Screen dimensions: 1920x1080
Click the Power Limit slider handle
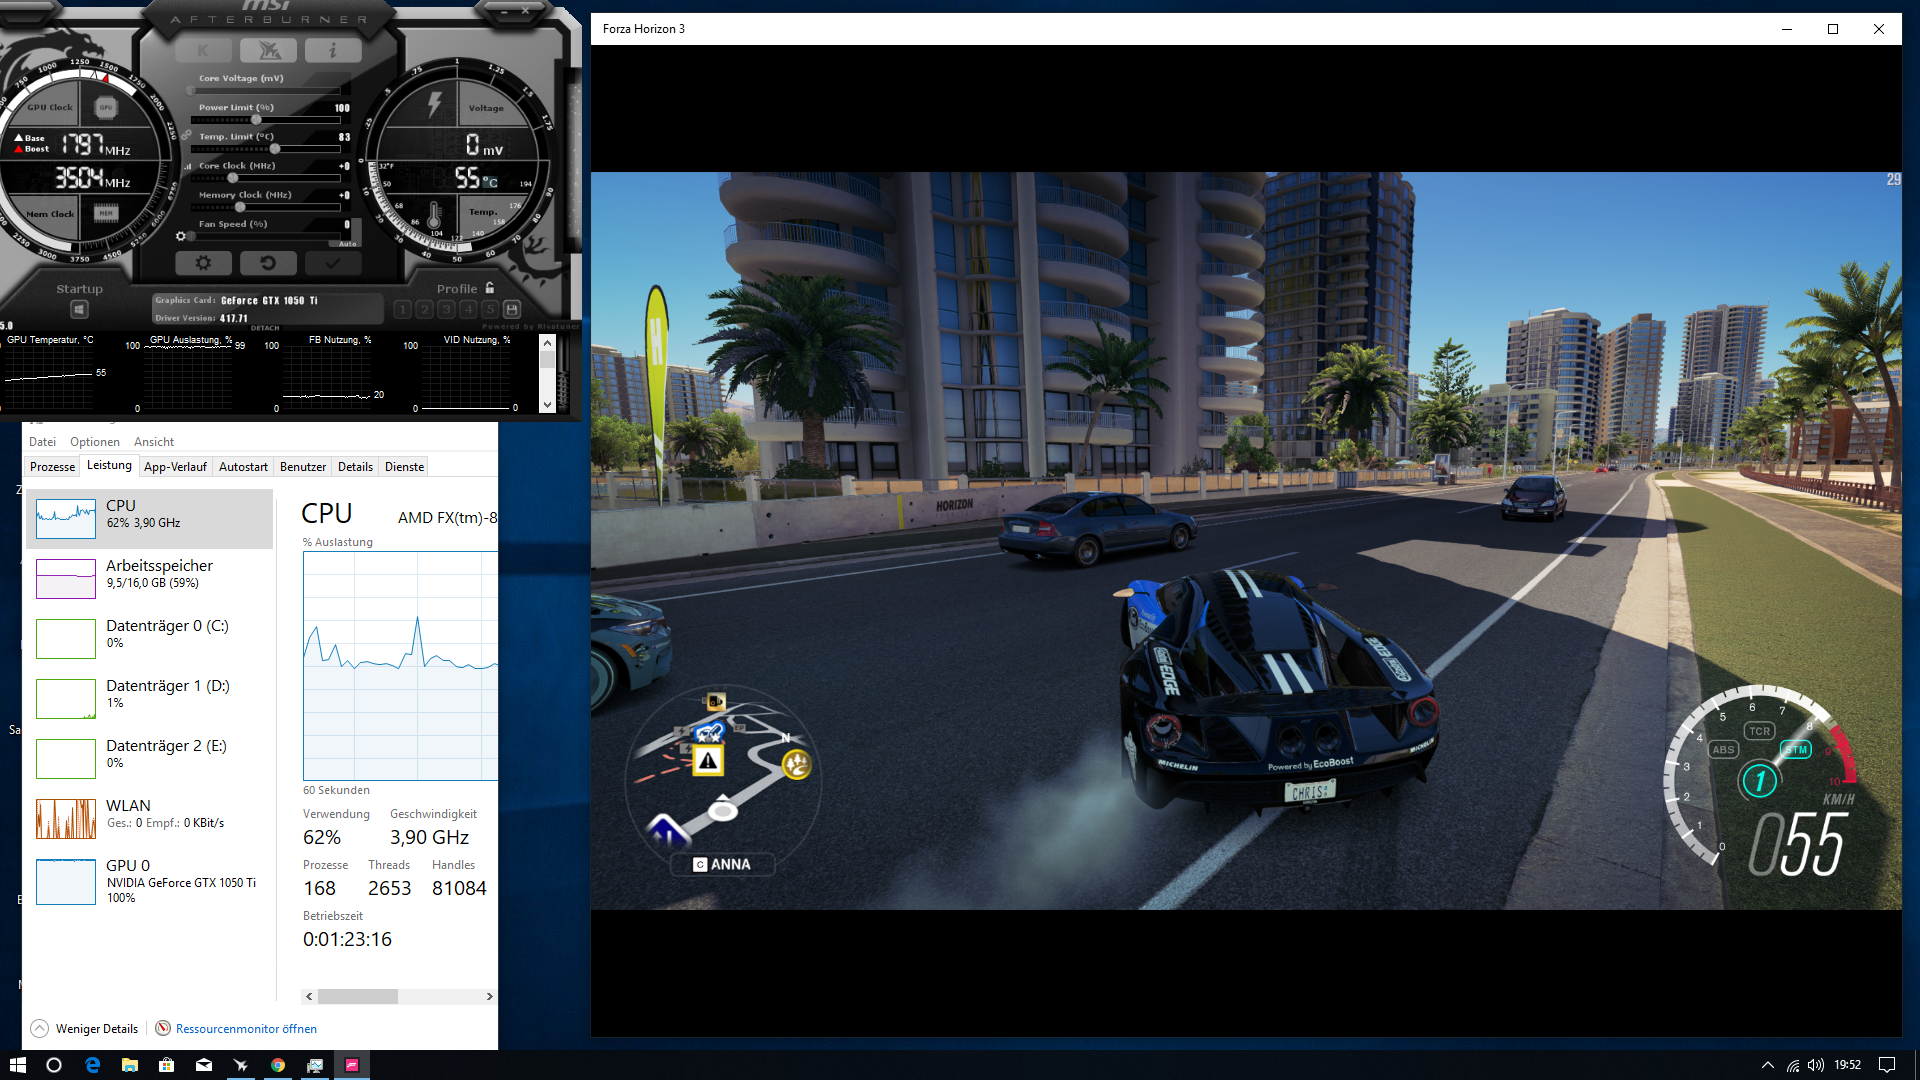[x=256, y=120]
